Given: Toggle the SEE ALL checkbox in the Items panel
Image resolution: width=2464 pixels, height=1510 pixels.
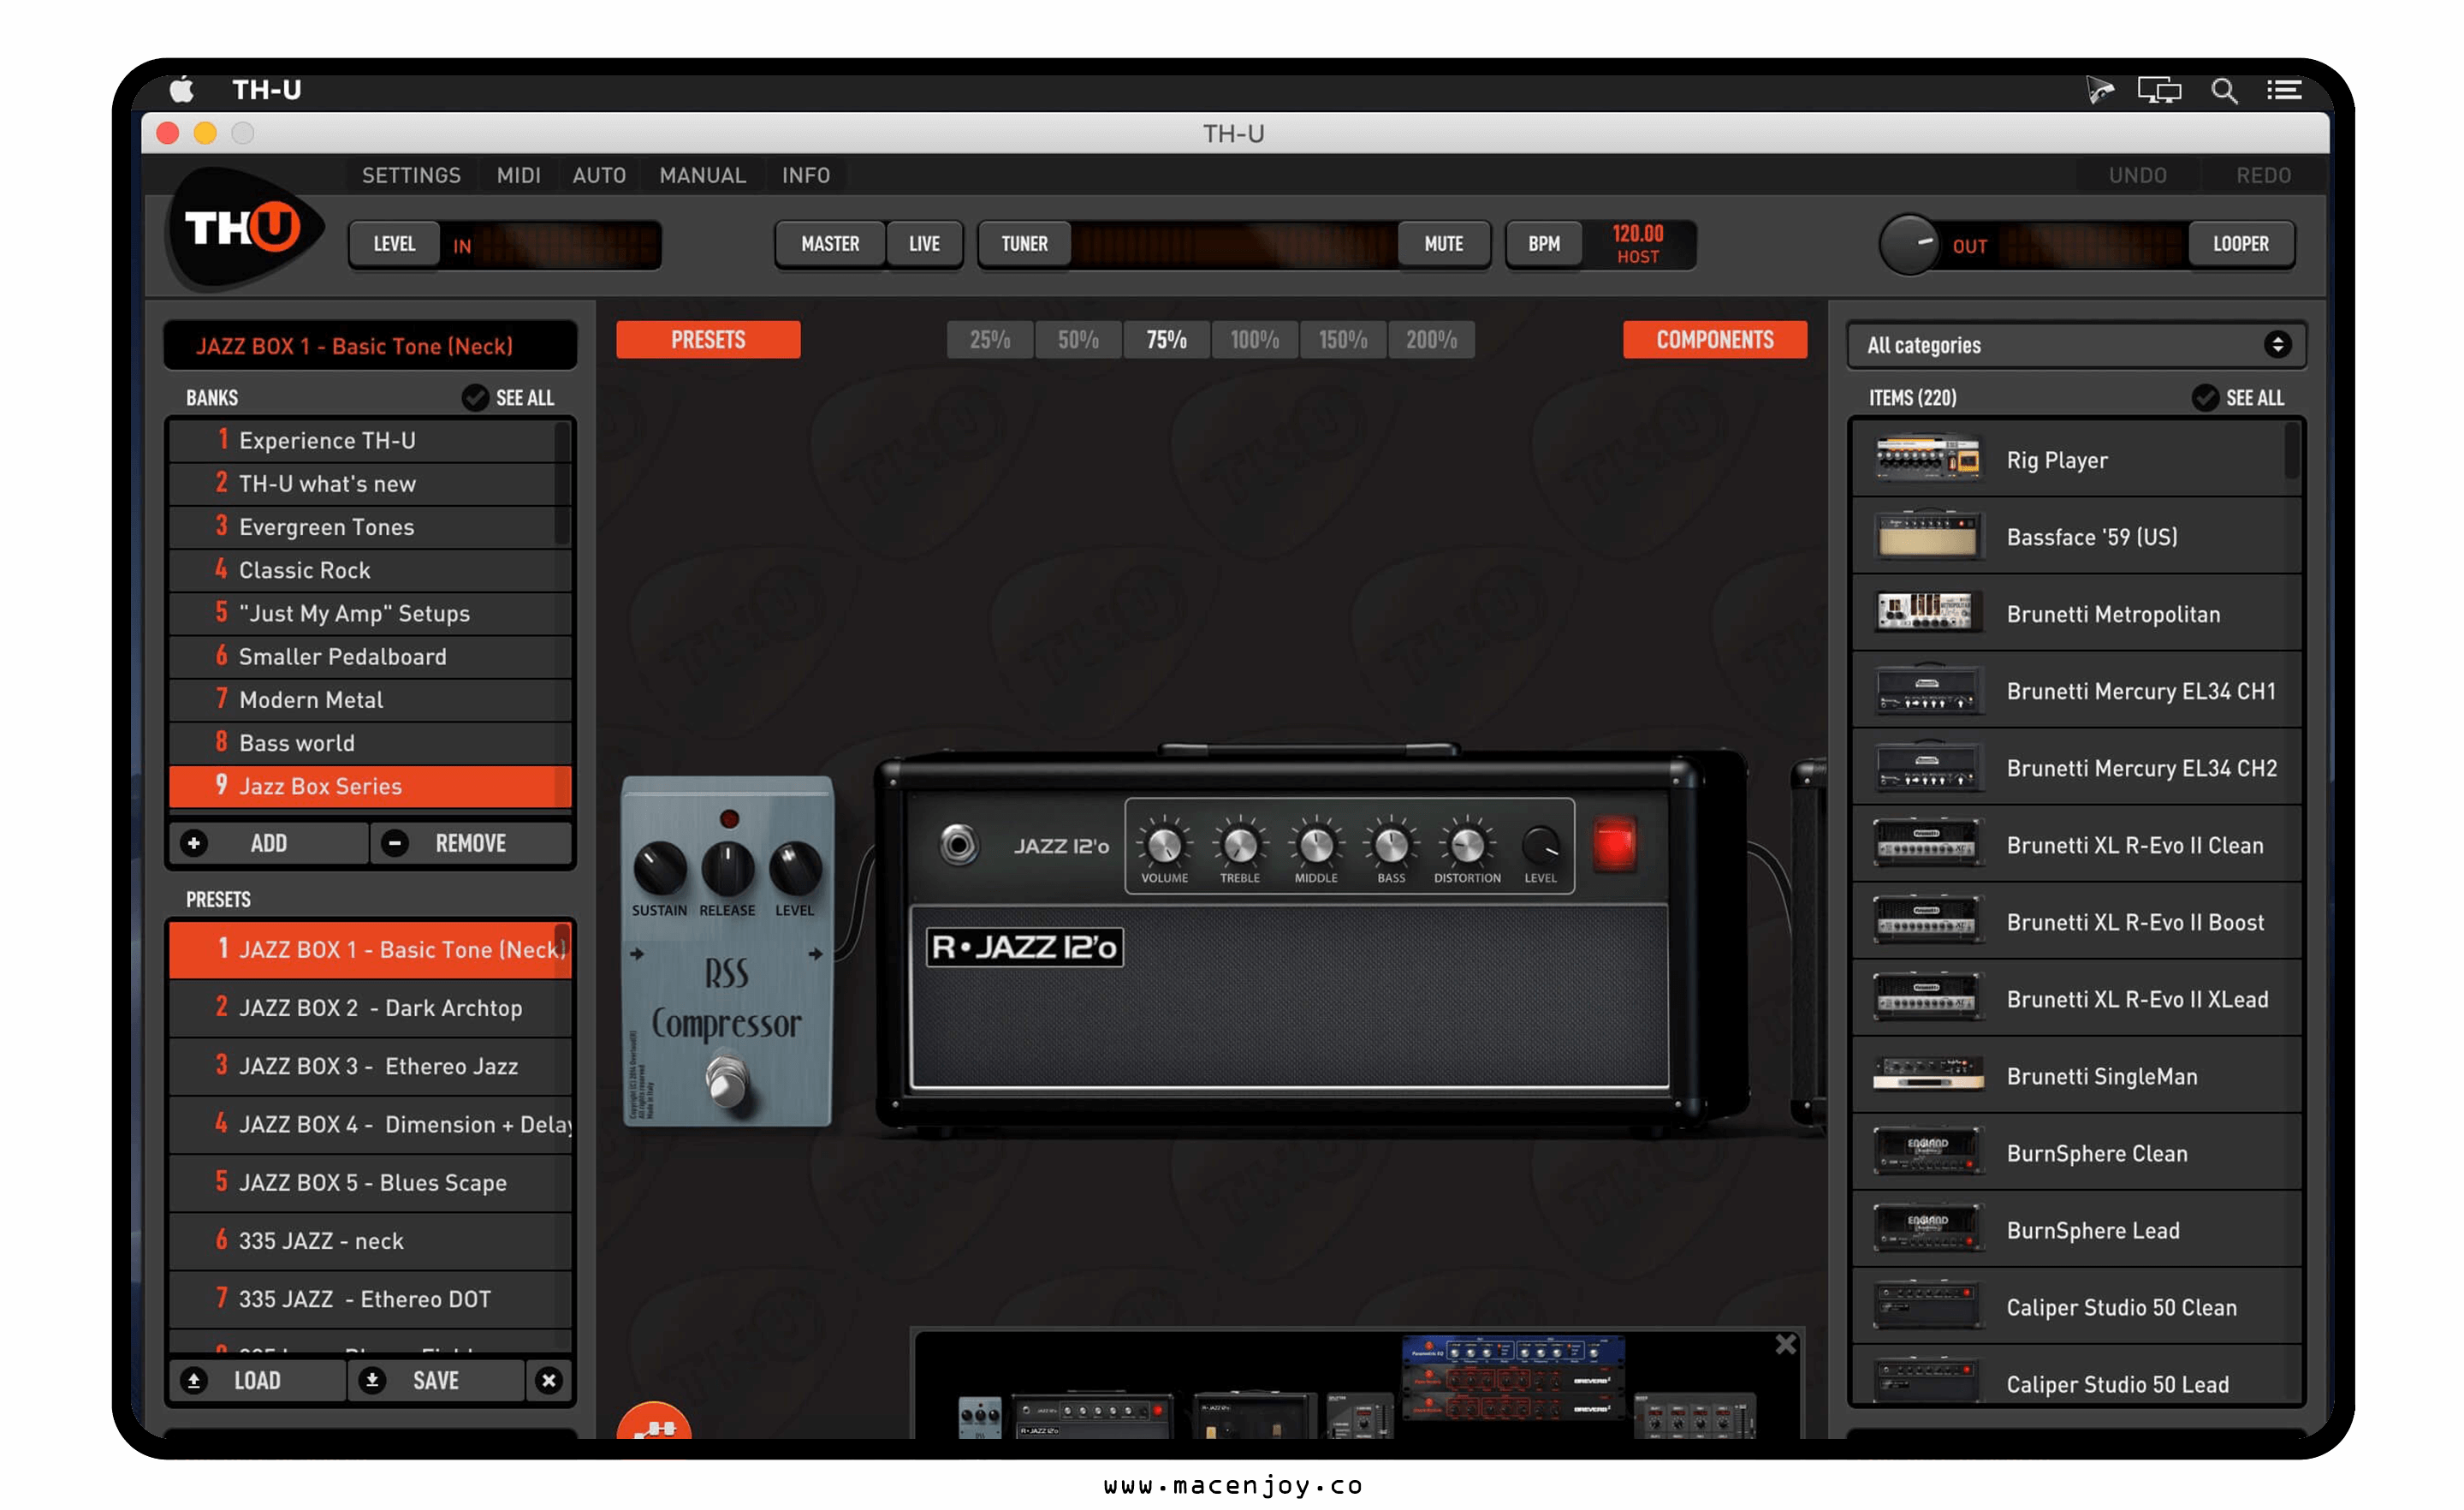Looking at the screenshot, I should [x=2206, y=397].
